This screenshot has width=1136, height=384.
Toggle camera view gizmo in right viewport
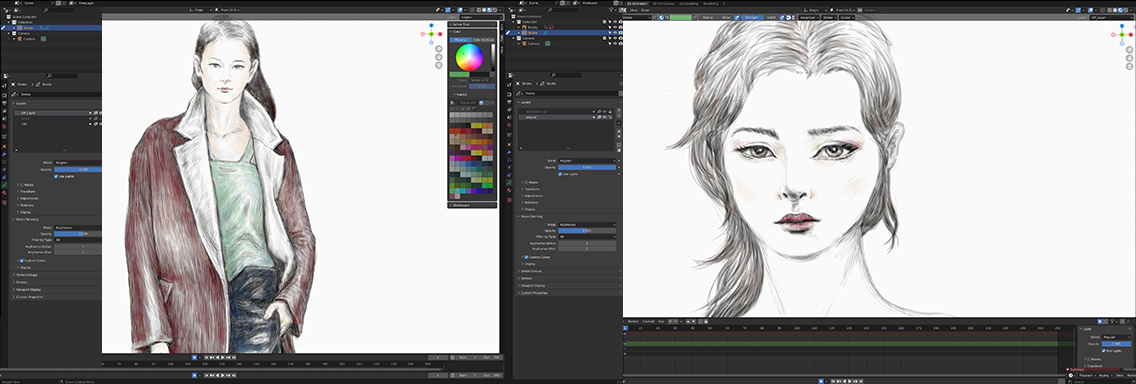click(x=1129, y=66)
